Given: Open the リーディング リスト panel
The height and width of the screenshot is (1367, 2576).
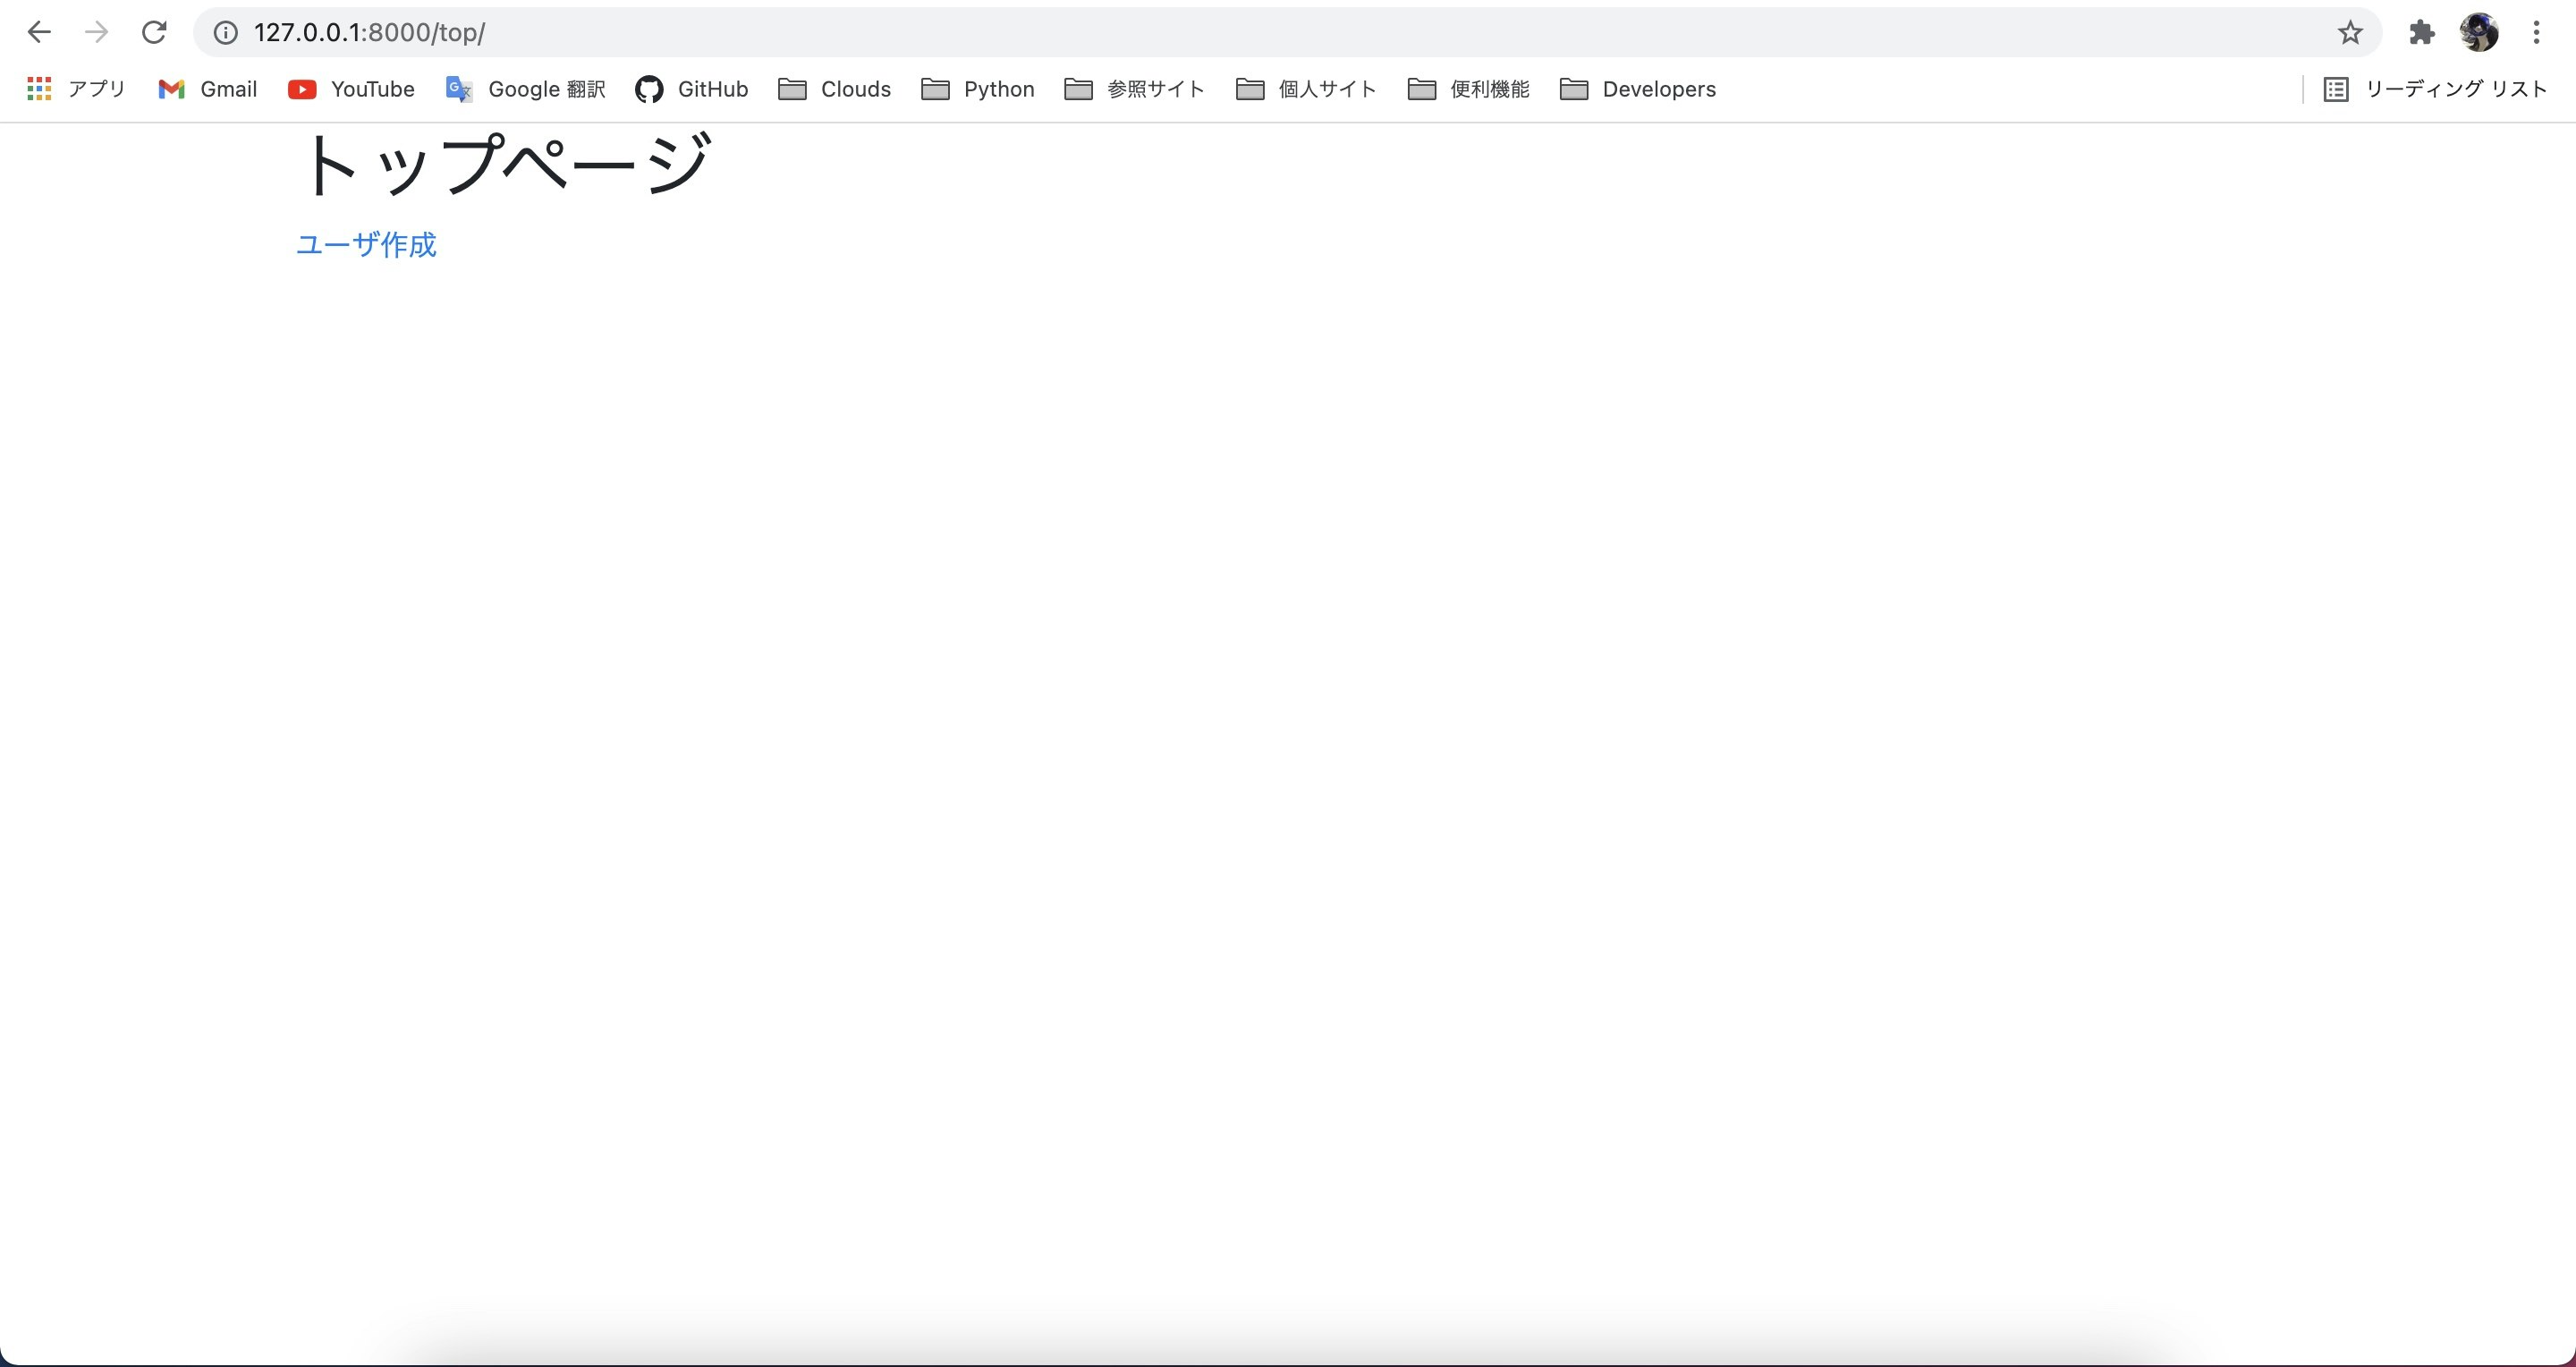Looking at the screenshot, I should coord(2434,89).
